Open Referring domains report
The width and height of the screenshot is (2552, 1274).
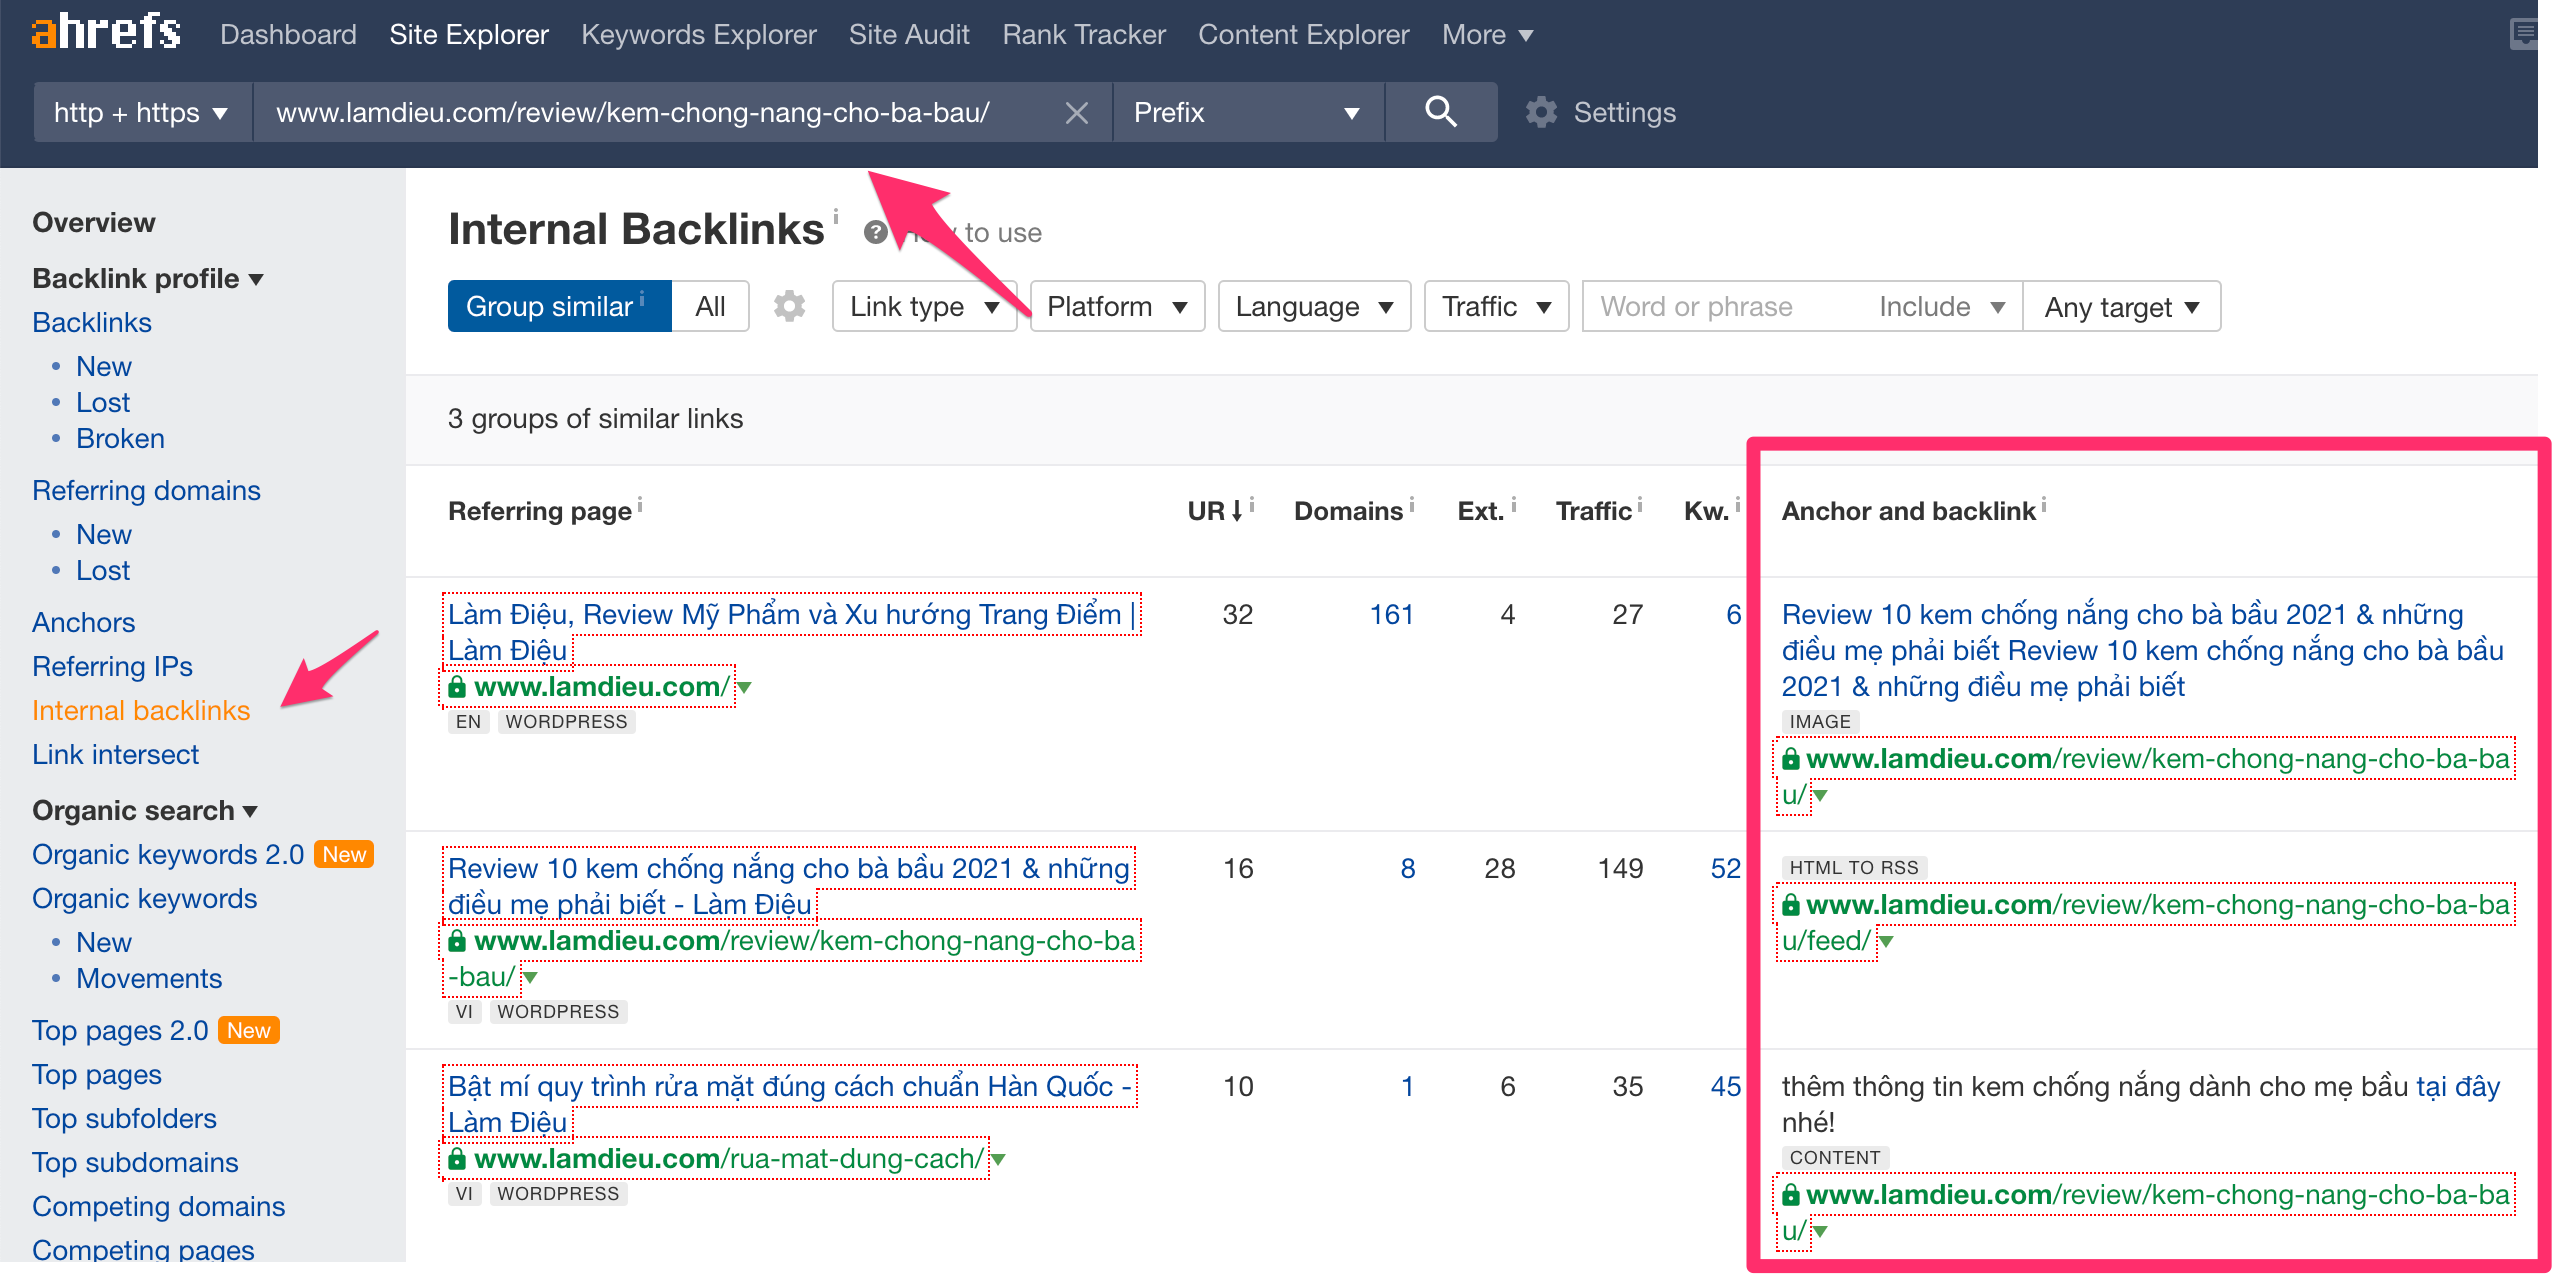tap(146, 490)
